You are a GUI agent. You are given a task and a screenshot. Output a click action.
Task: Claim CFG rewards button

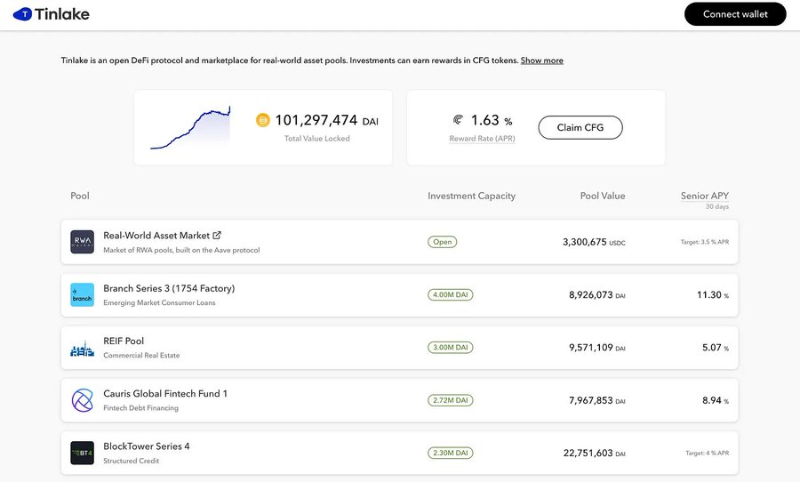point(580,128)
